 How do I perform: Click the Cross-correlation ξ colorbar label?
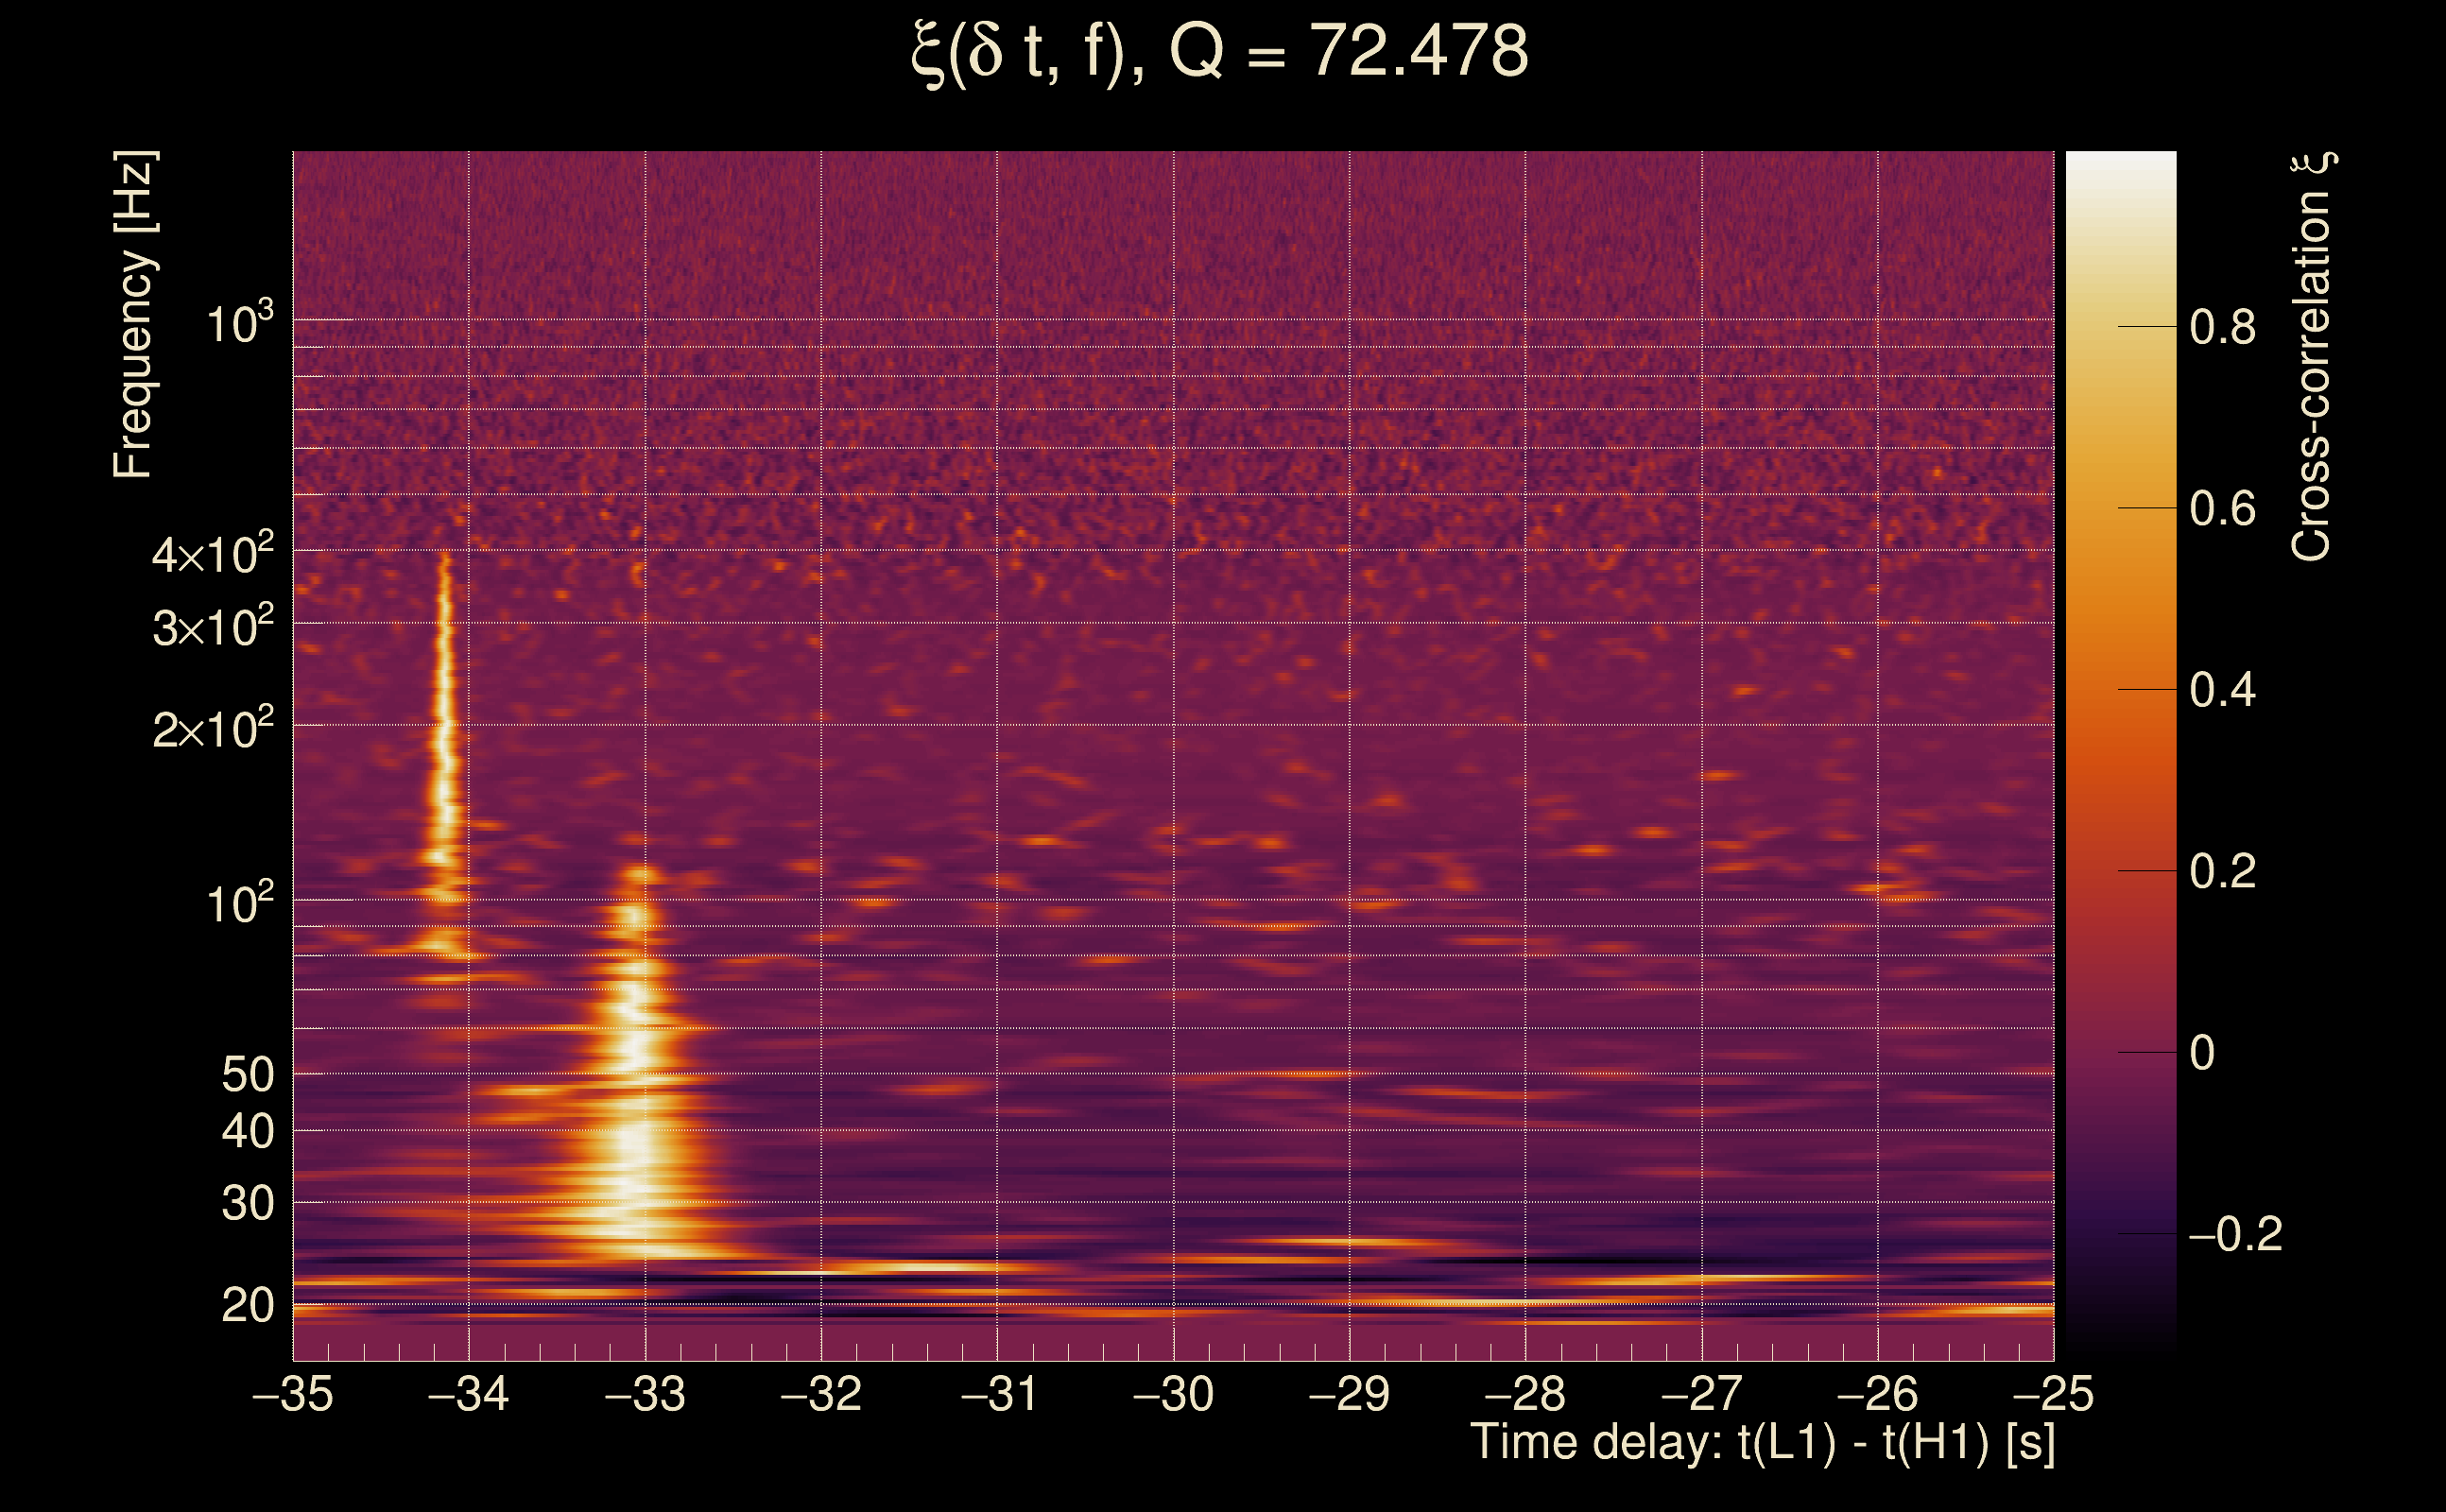tap(2312, 356)
